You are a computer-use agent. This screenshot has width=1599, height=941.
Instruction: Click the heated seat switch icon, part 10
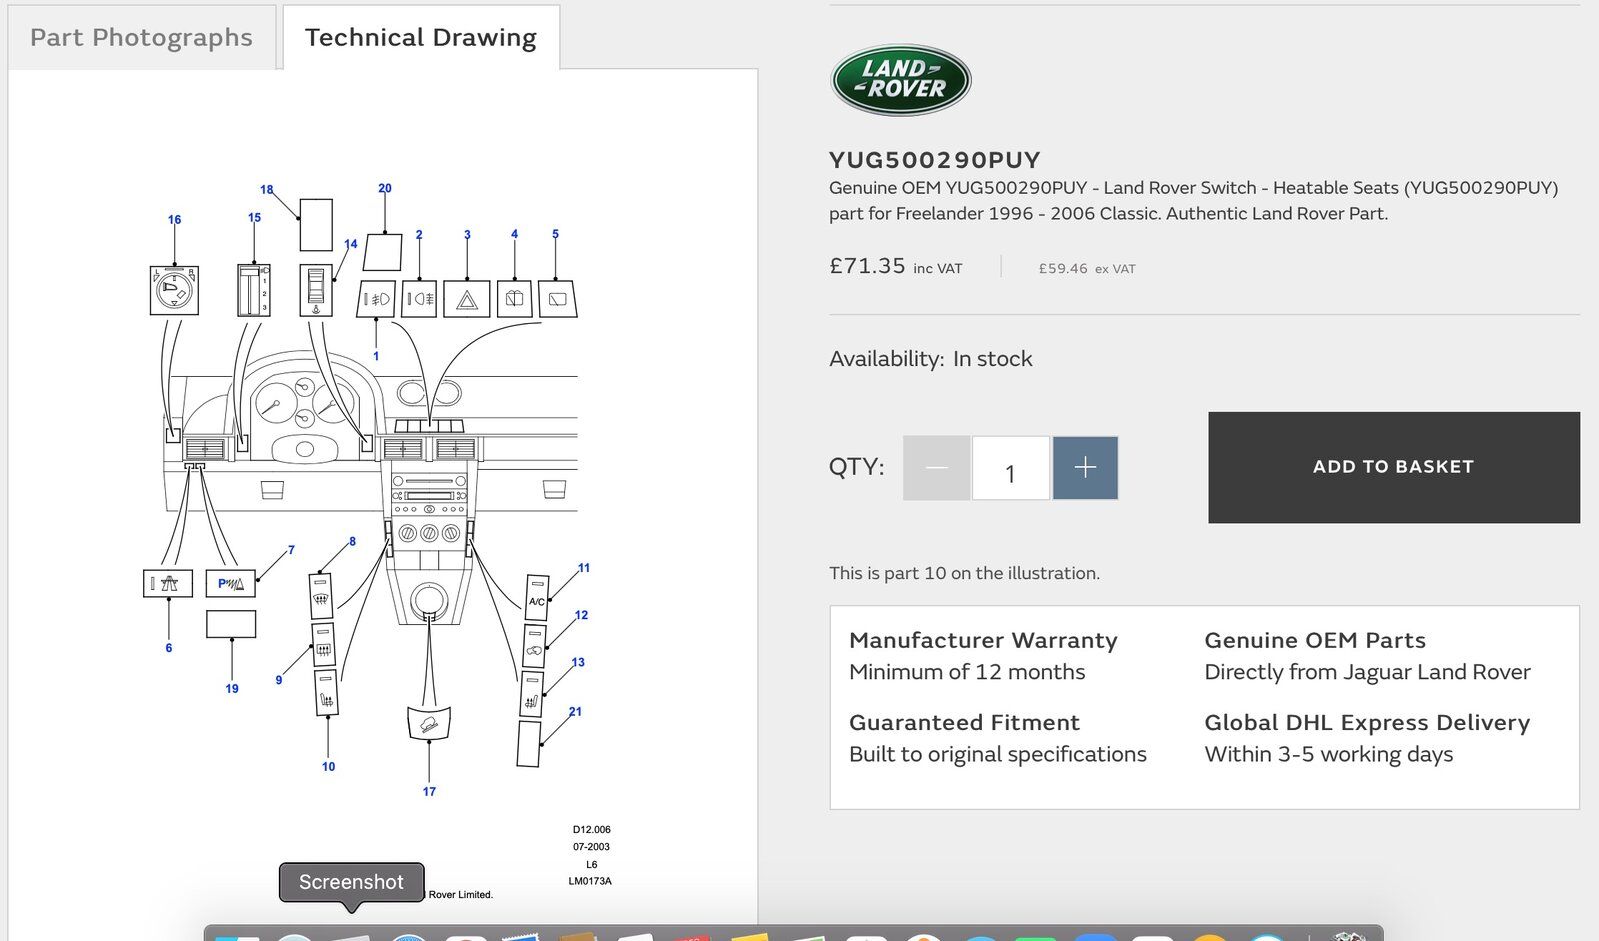326,693
